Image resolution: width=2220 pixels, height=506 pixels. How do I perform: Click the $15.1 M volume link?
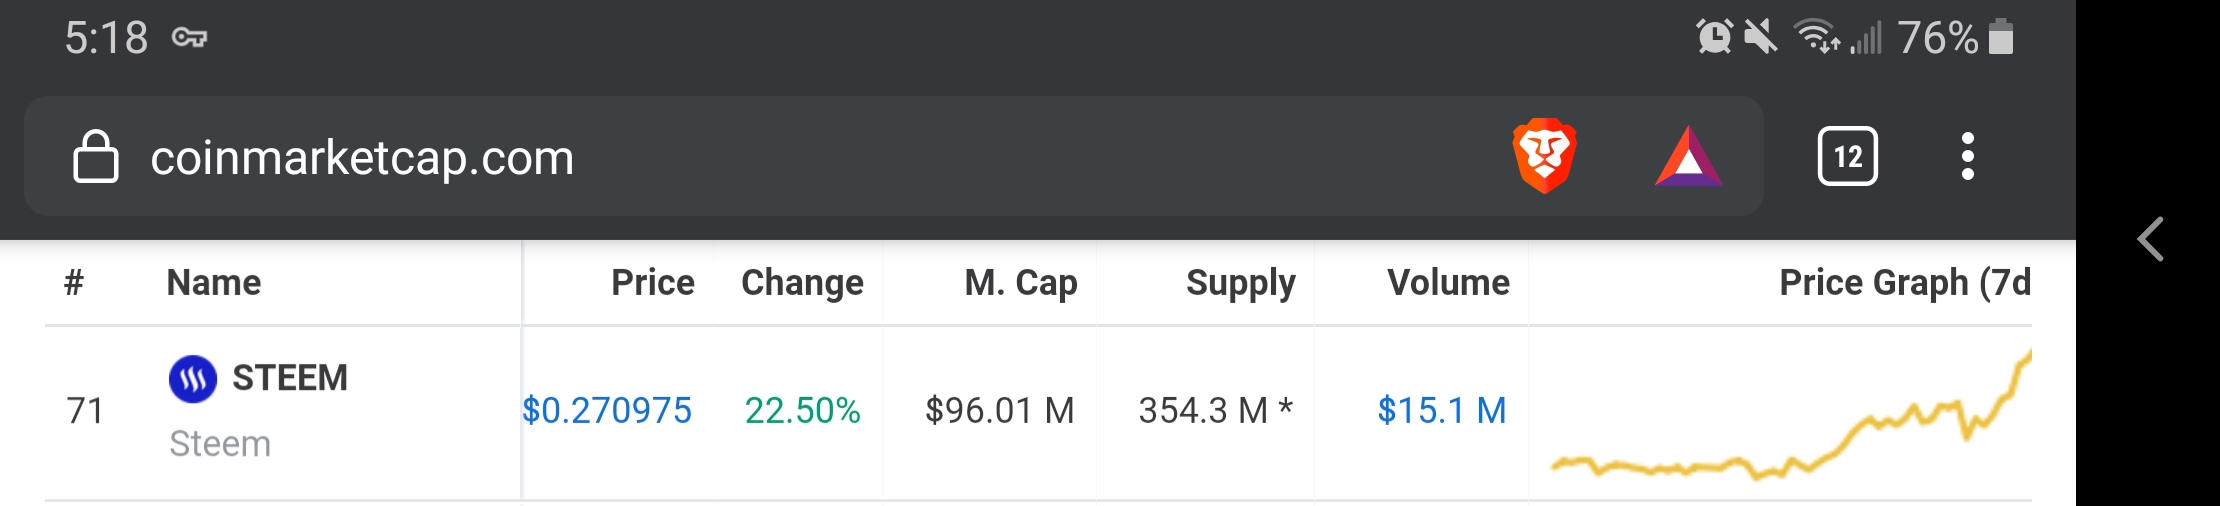tap(1441, 411)
